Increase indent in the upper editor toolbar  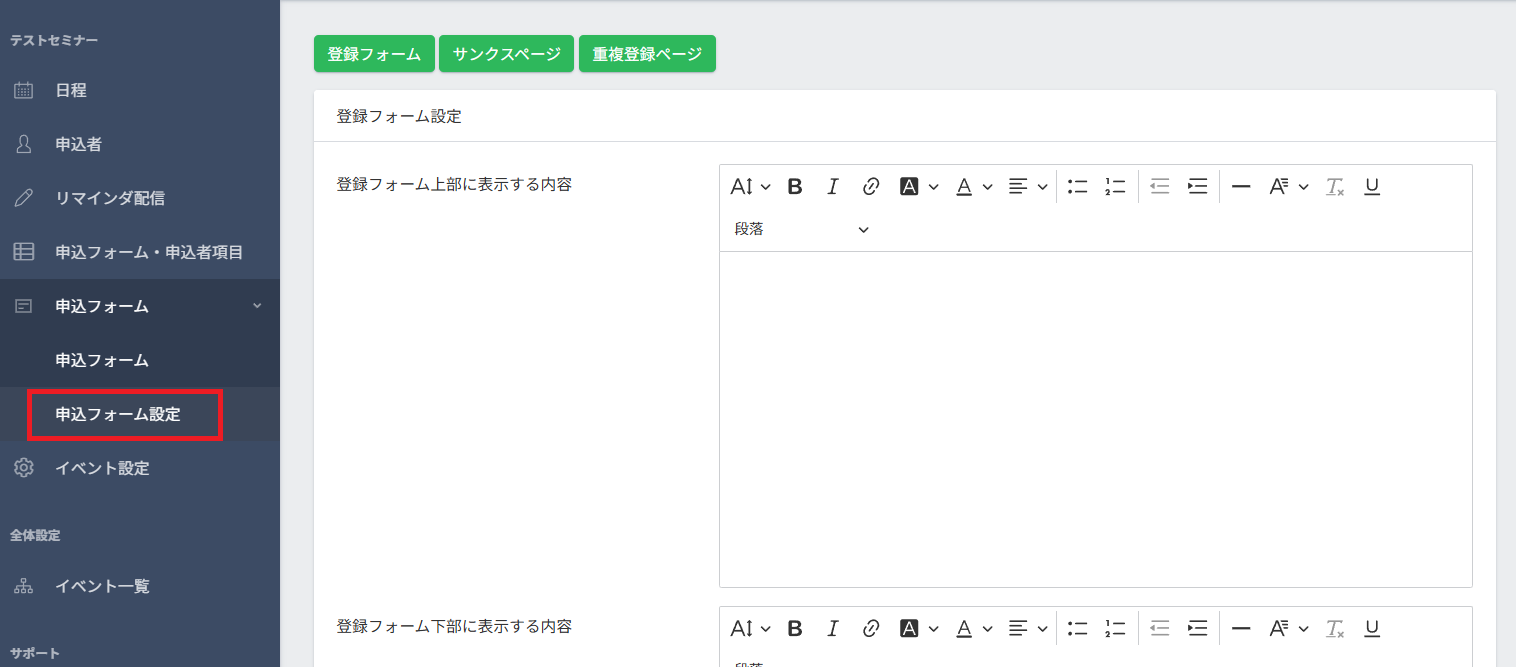coord(1197,186)
